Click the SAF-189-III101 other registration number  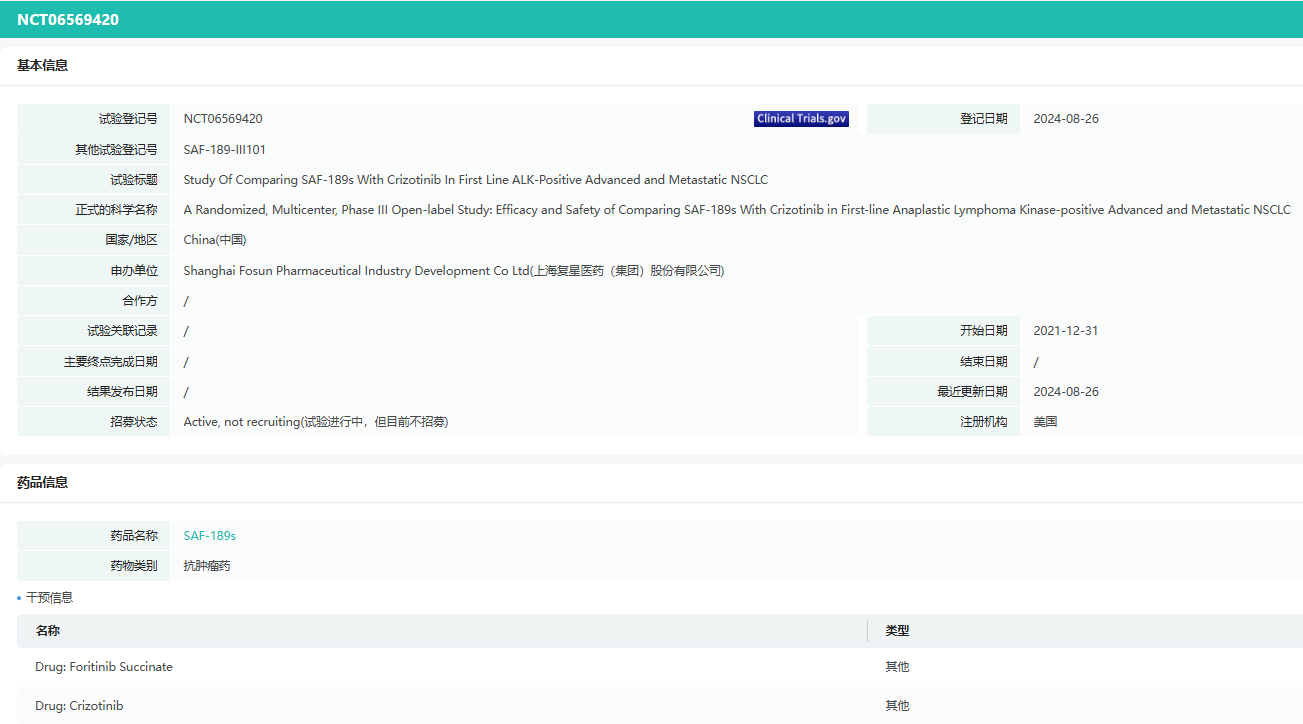coord(225,150)
